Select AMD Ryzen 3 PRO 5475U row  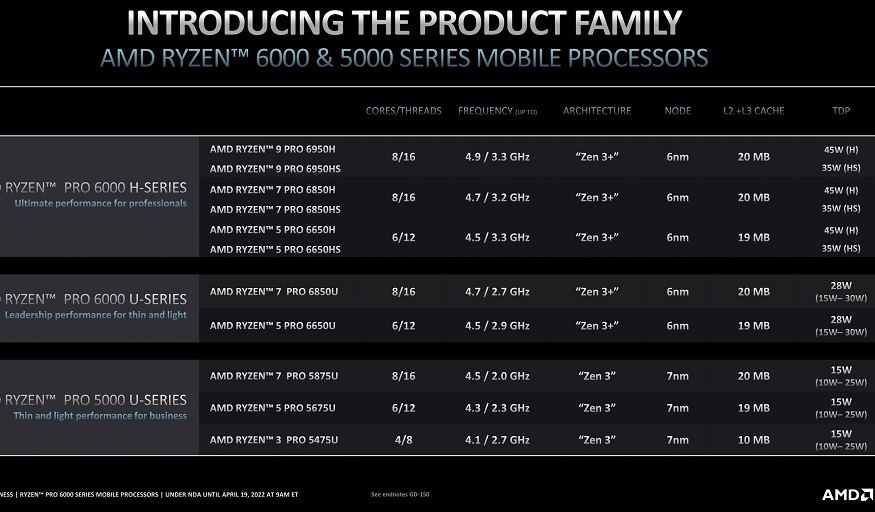pyautogui.click(x=537, y=439)
